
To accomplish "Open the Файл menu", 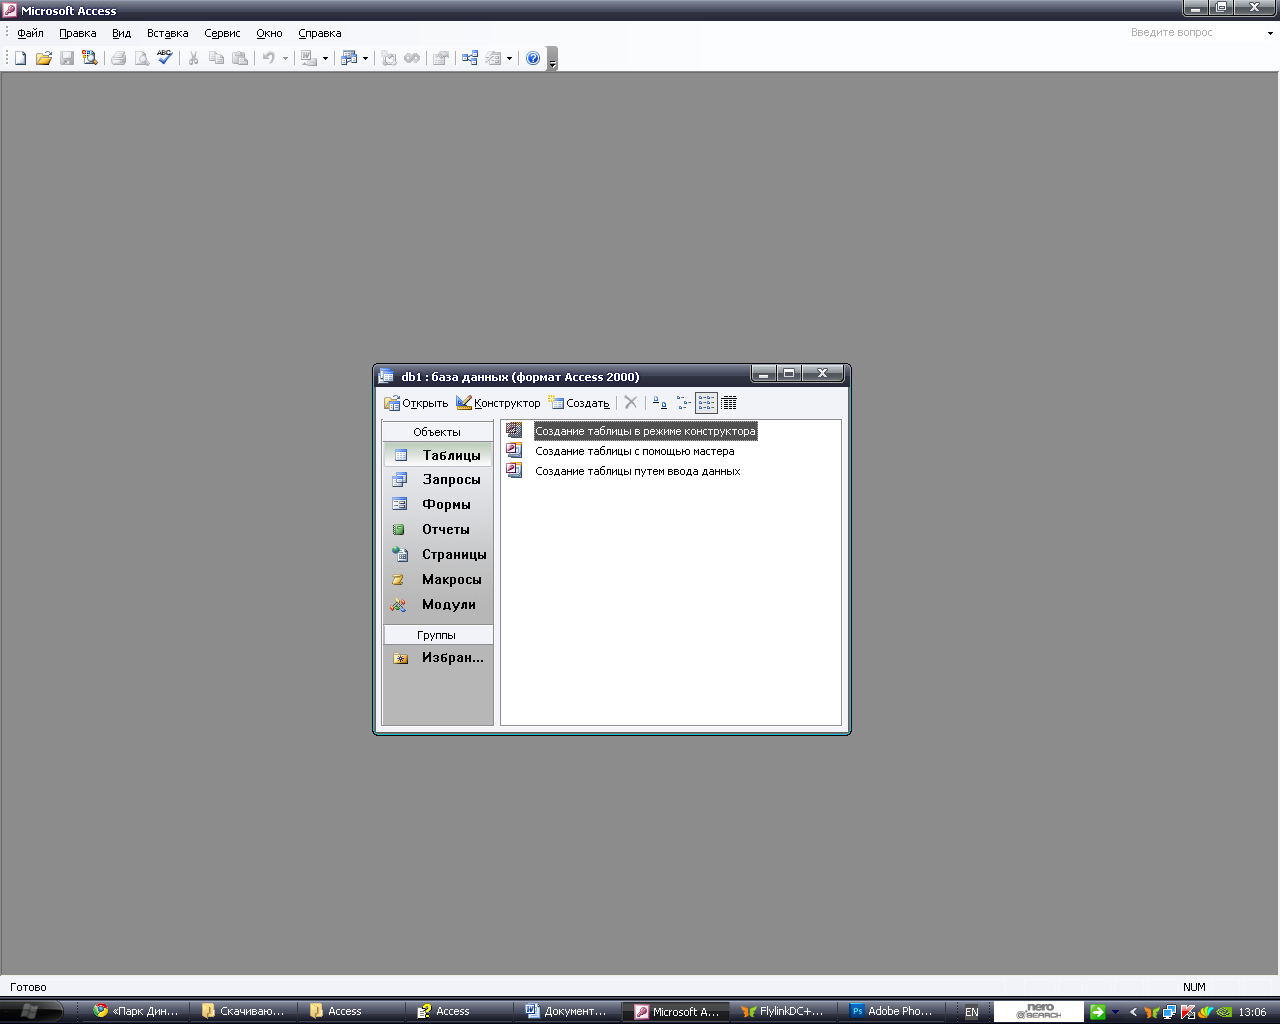I will click(30, 33).
